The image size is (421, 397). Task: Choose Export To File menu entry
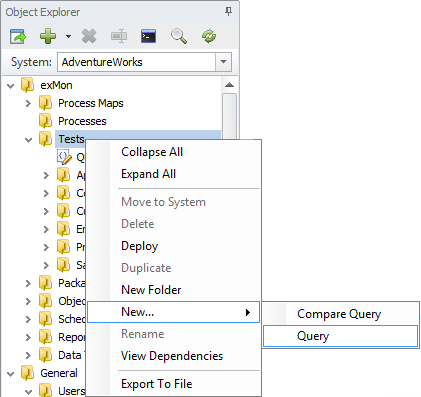point(157,384)
